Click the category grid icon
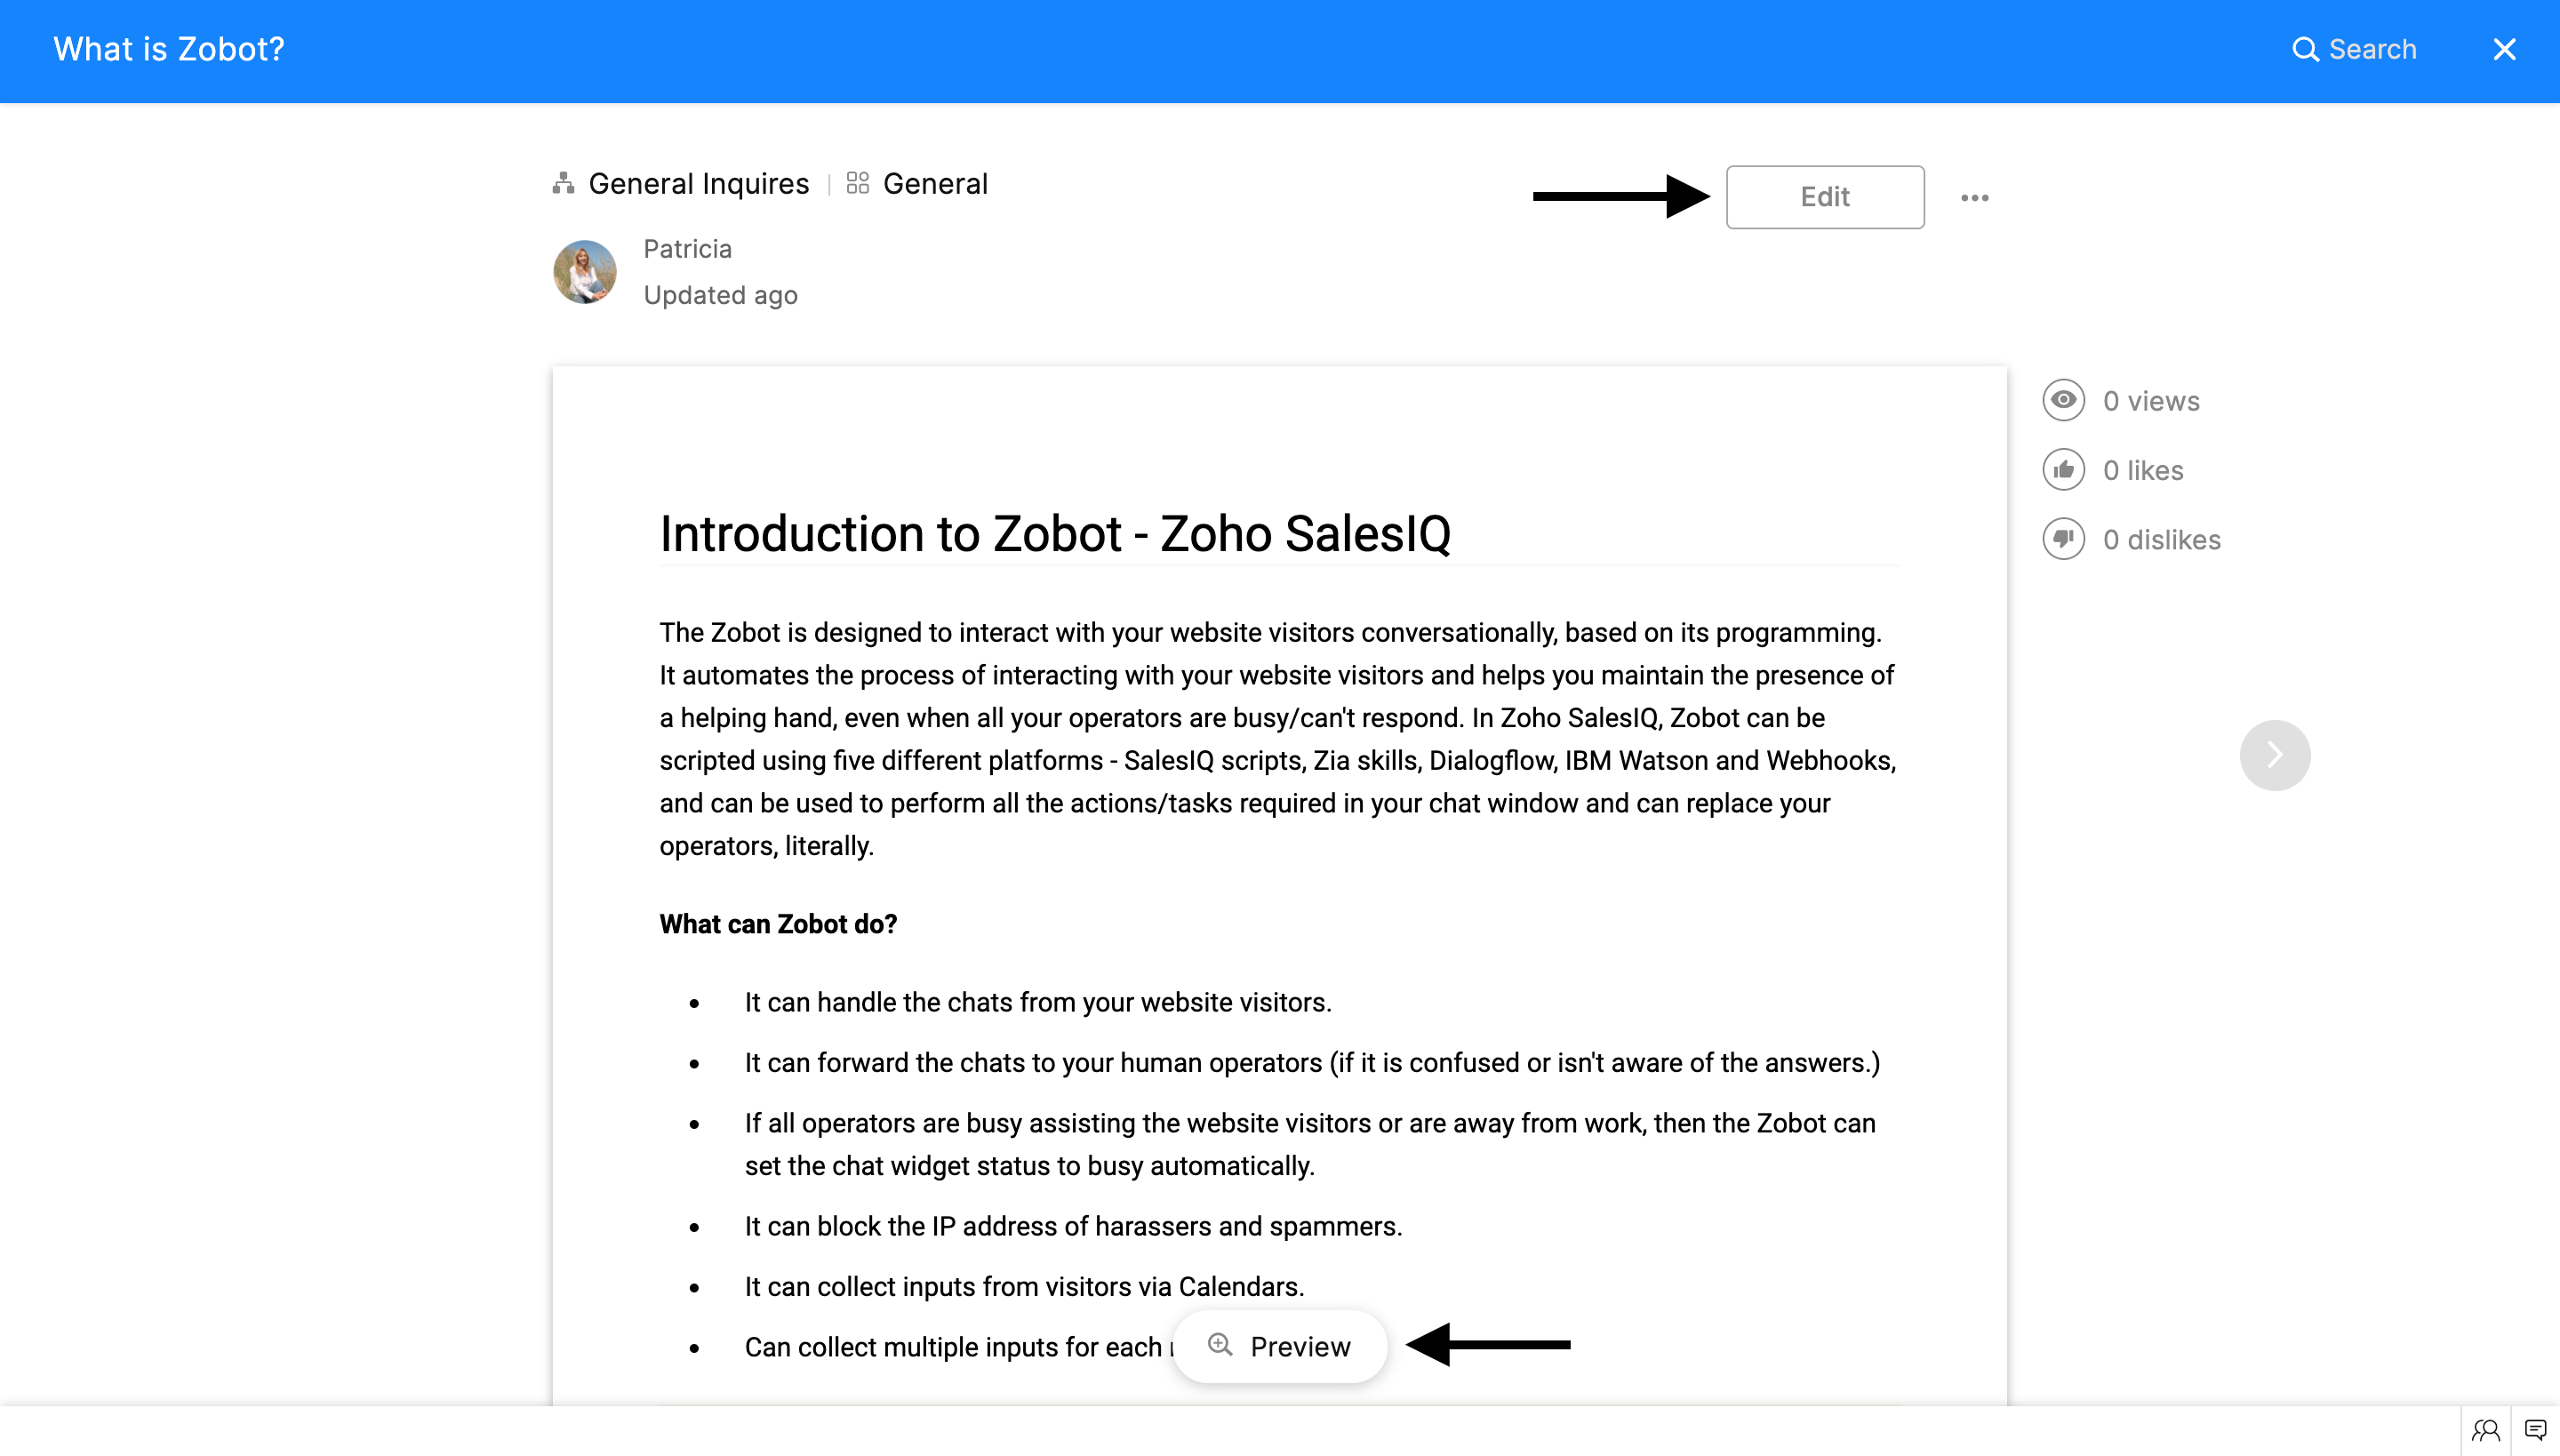The height and width of the screenshot is (1456, 2560). [x=857, y=183]
